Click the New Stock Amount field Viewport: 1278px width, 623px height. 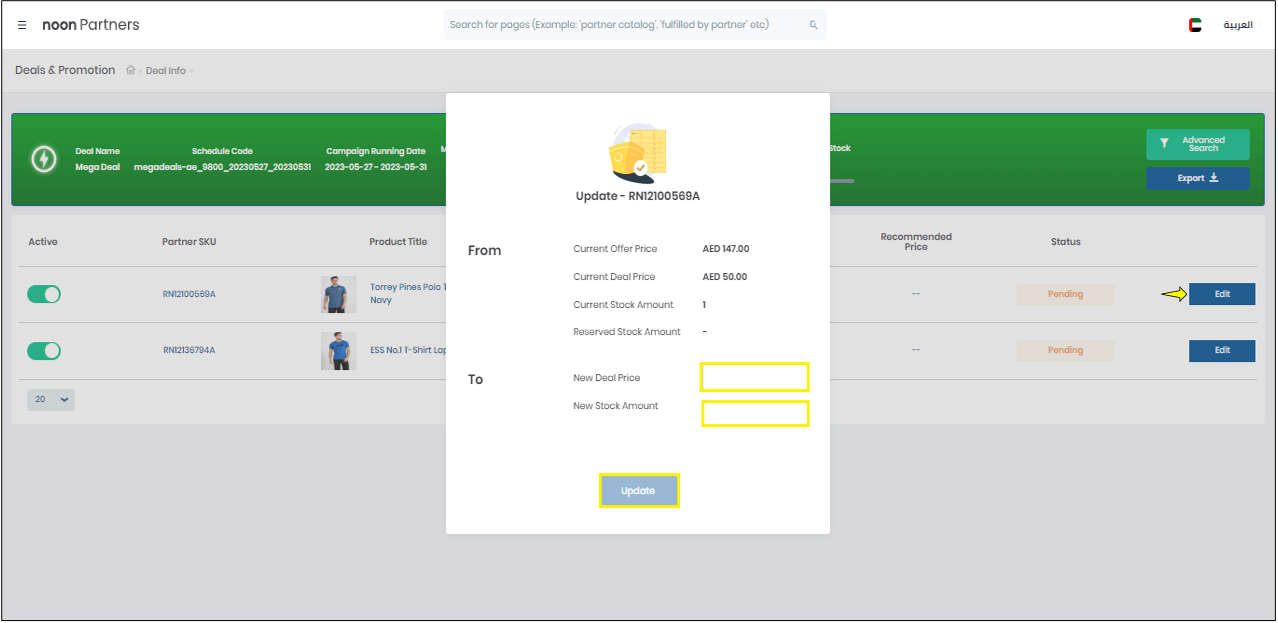755,413
